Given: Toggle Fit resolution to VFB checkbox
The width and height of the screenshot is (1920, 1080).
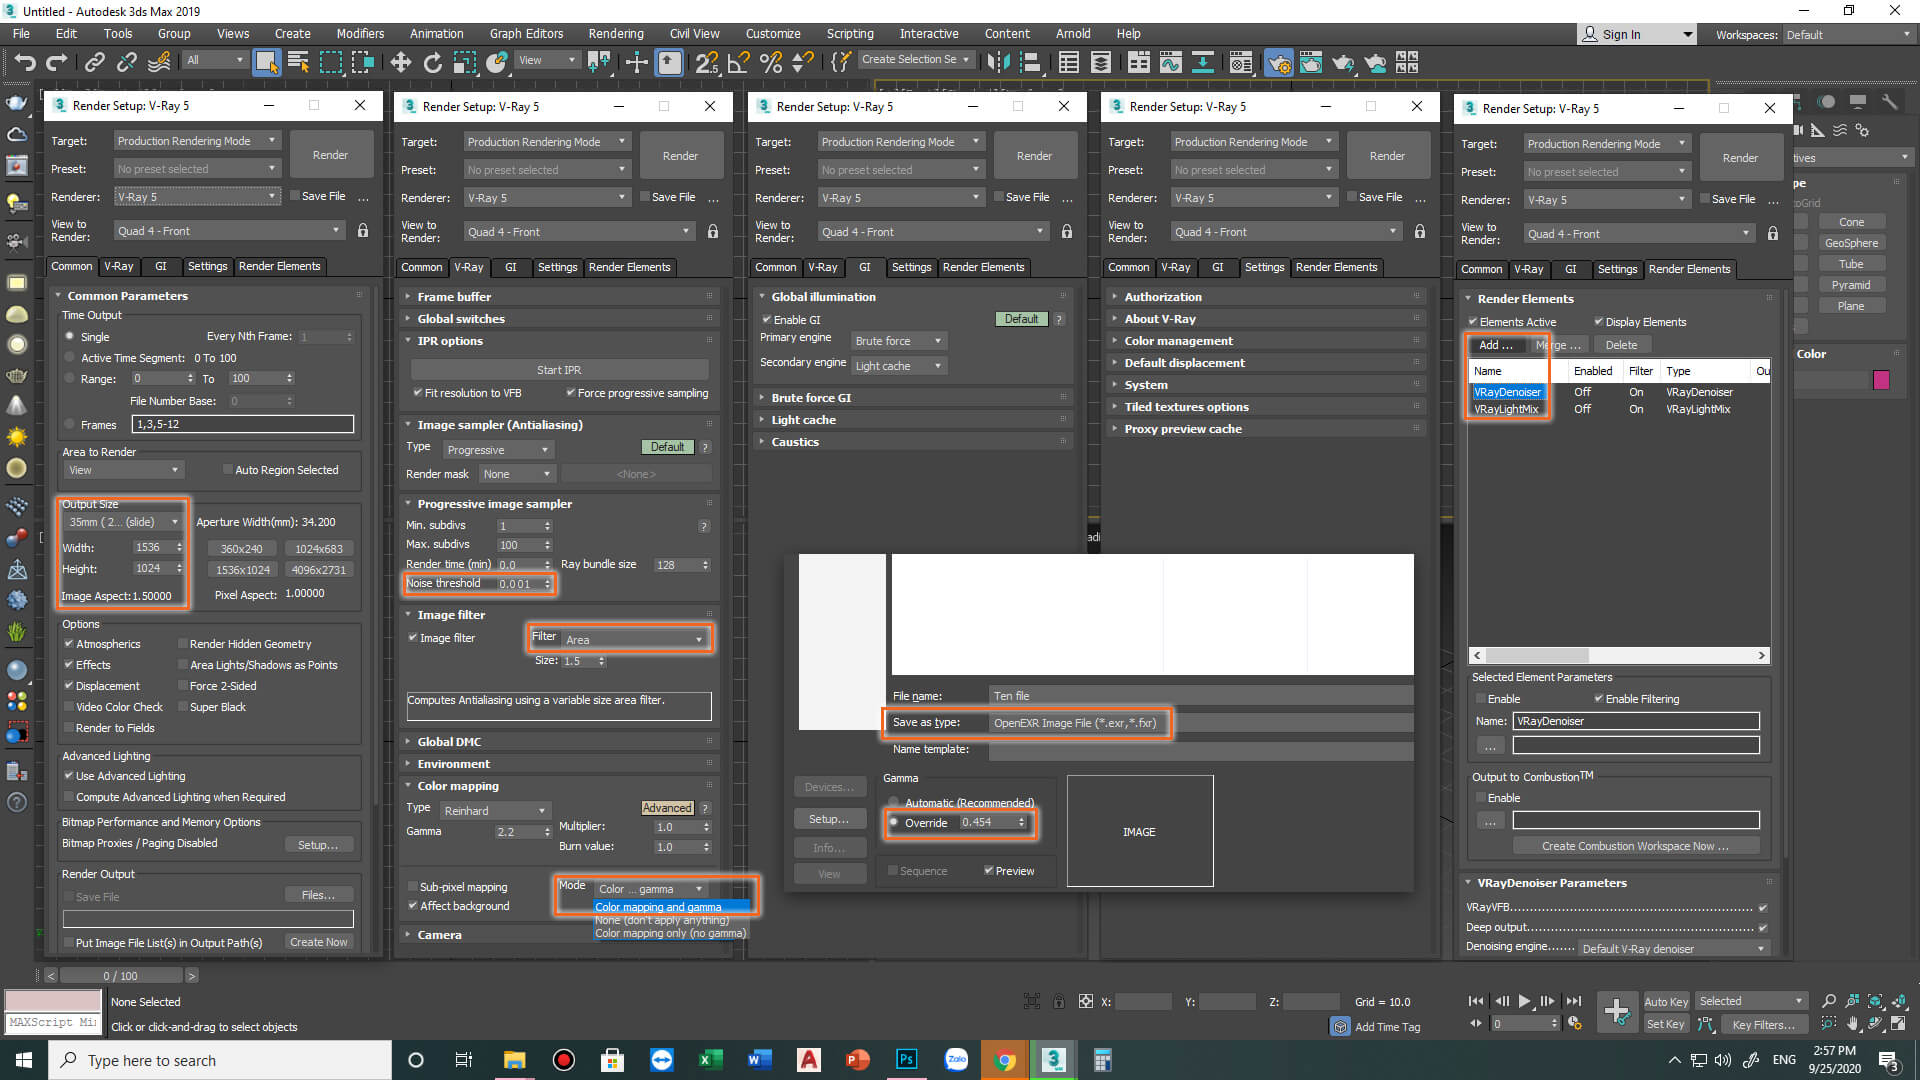Looking at the screenshot, I should tap(418, 393).
